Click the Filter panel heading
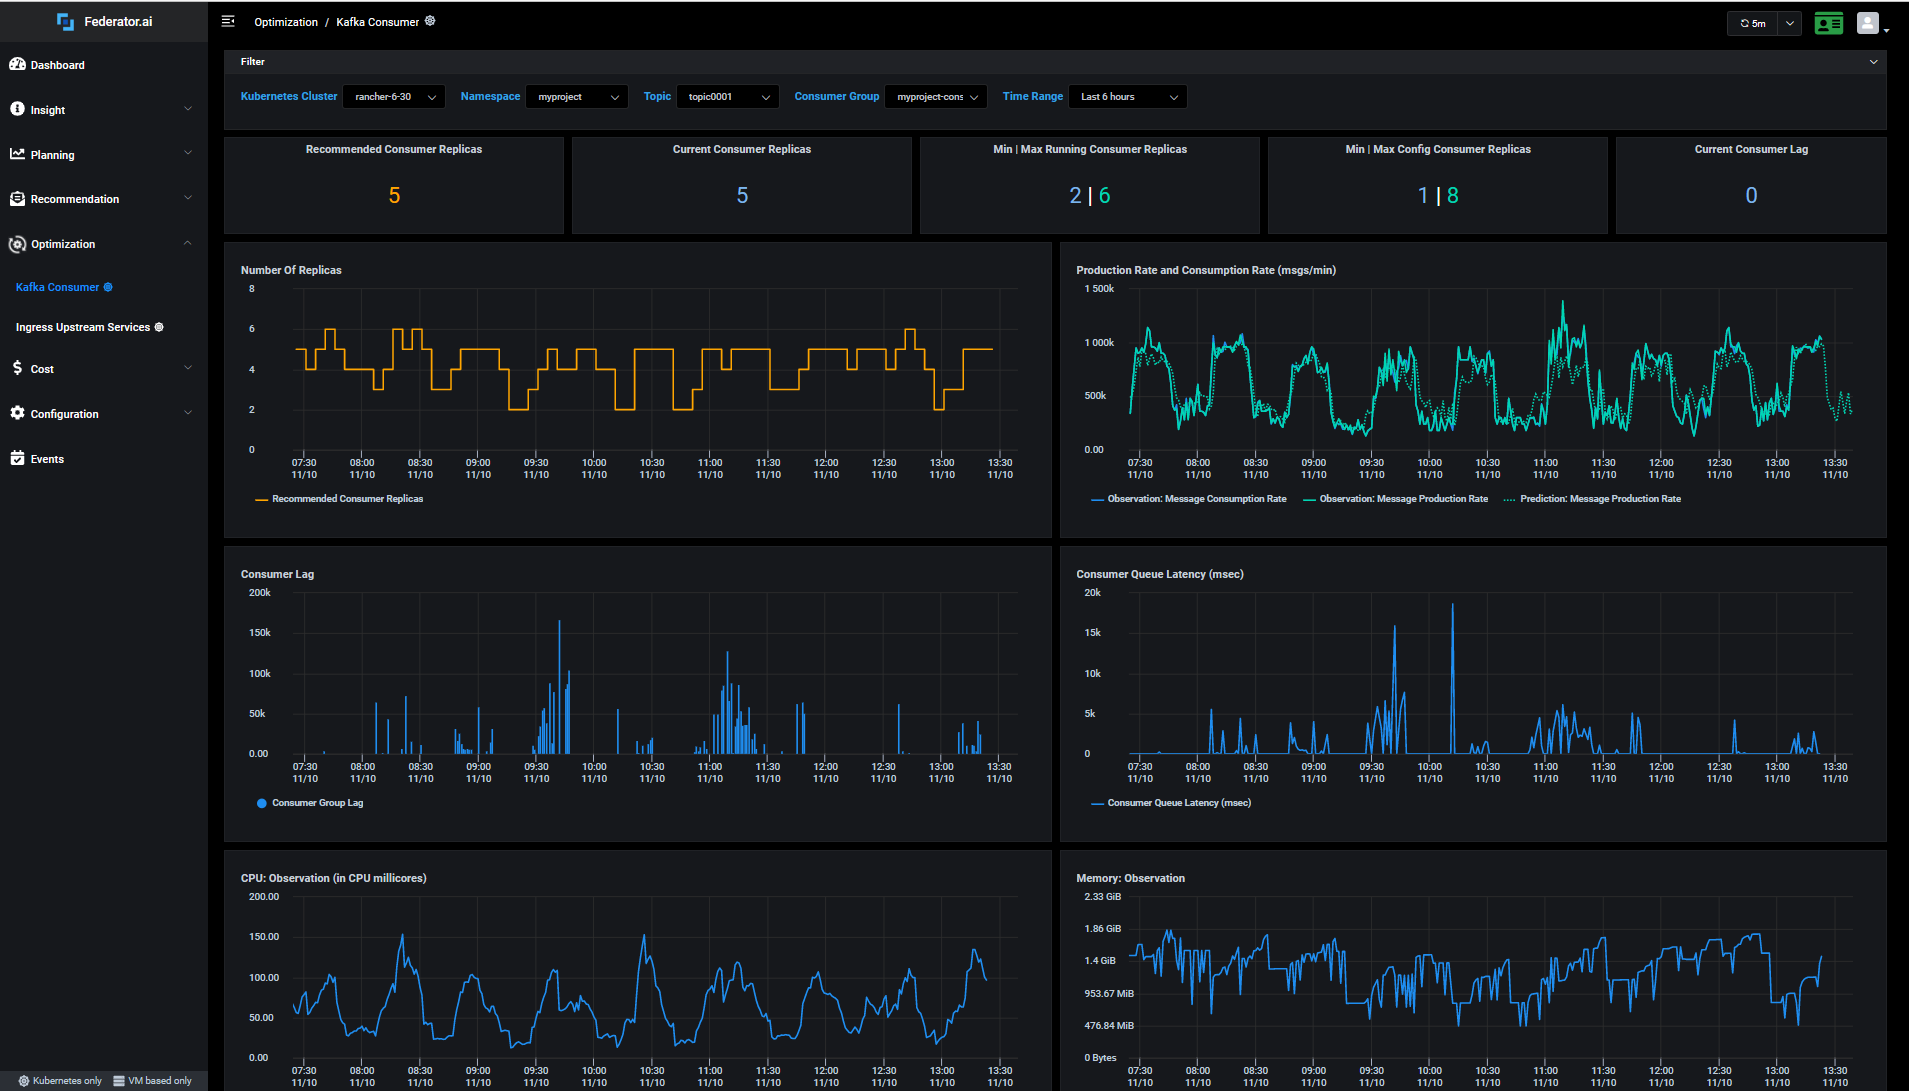The image size is (1909, 1091). [253, 62]
